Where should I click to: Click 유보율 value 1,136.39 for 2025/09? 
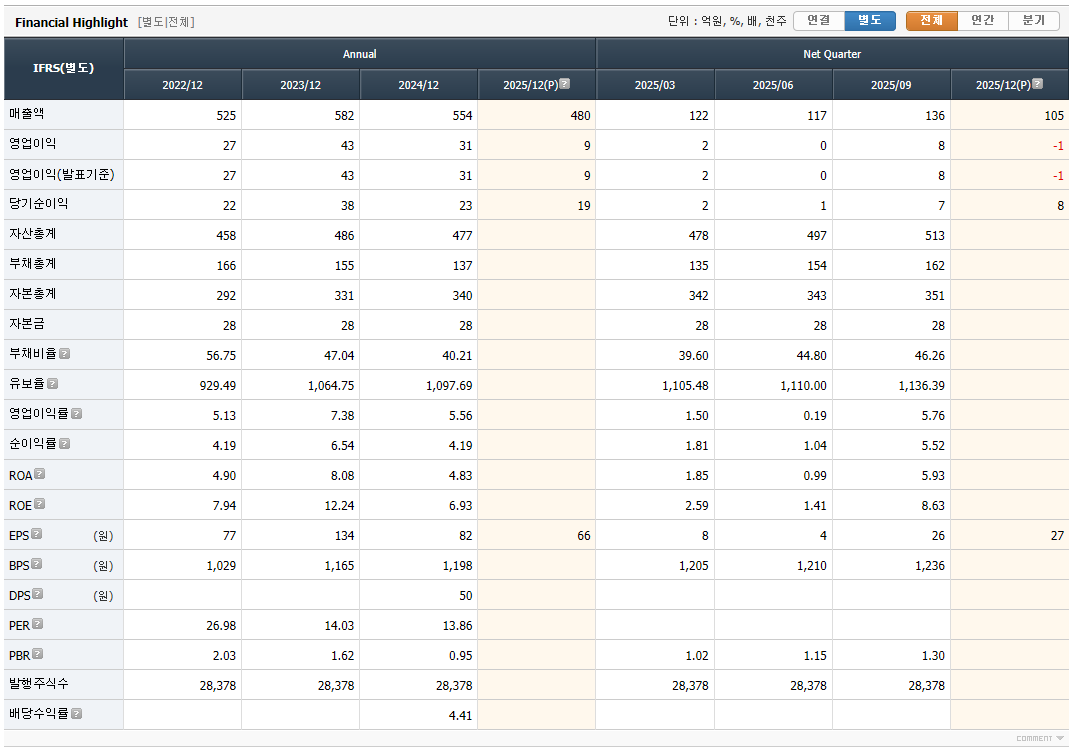click(x=921, y=385)
